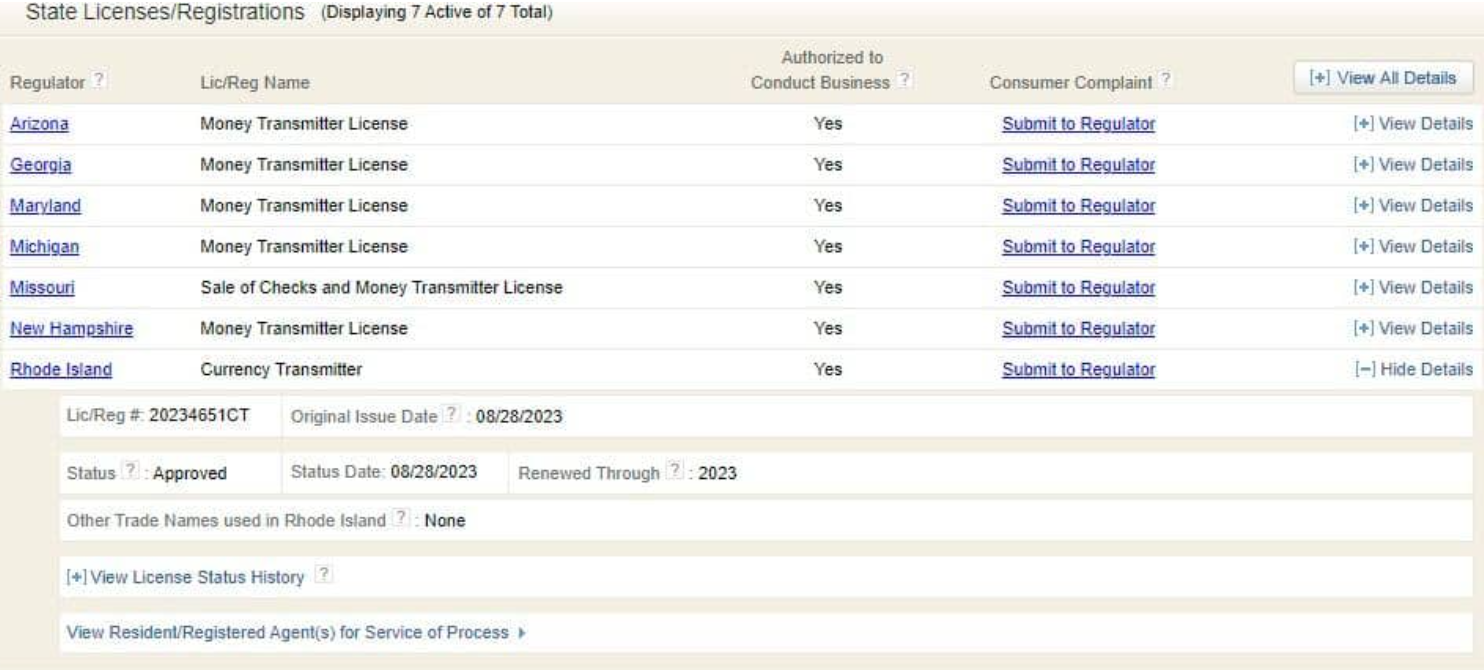Collapse Rhode Island with Hide Details

(1413, 369)
